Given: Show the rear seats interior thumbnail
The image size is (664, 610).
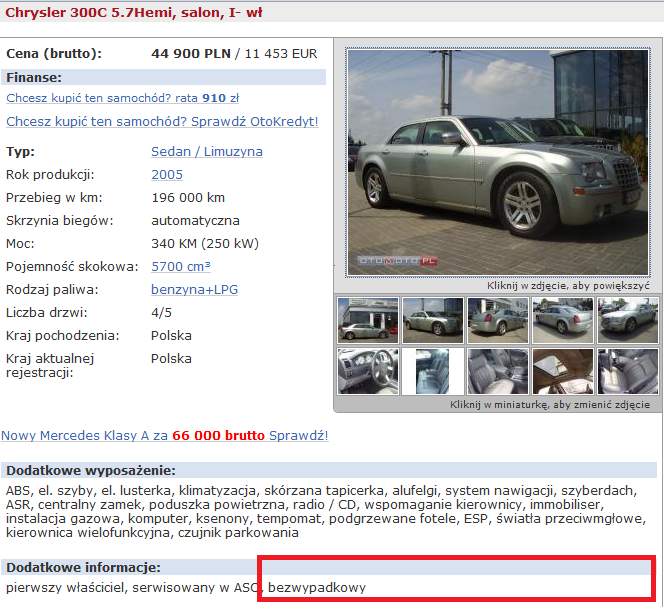Looking at the screenshot, I should coord(628,372).
